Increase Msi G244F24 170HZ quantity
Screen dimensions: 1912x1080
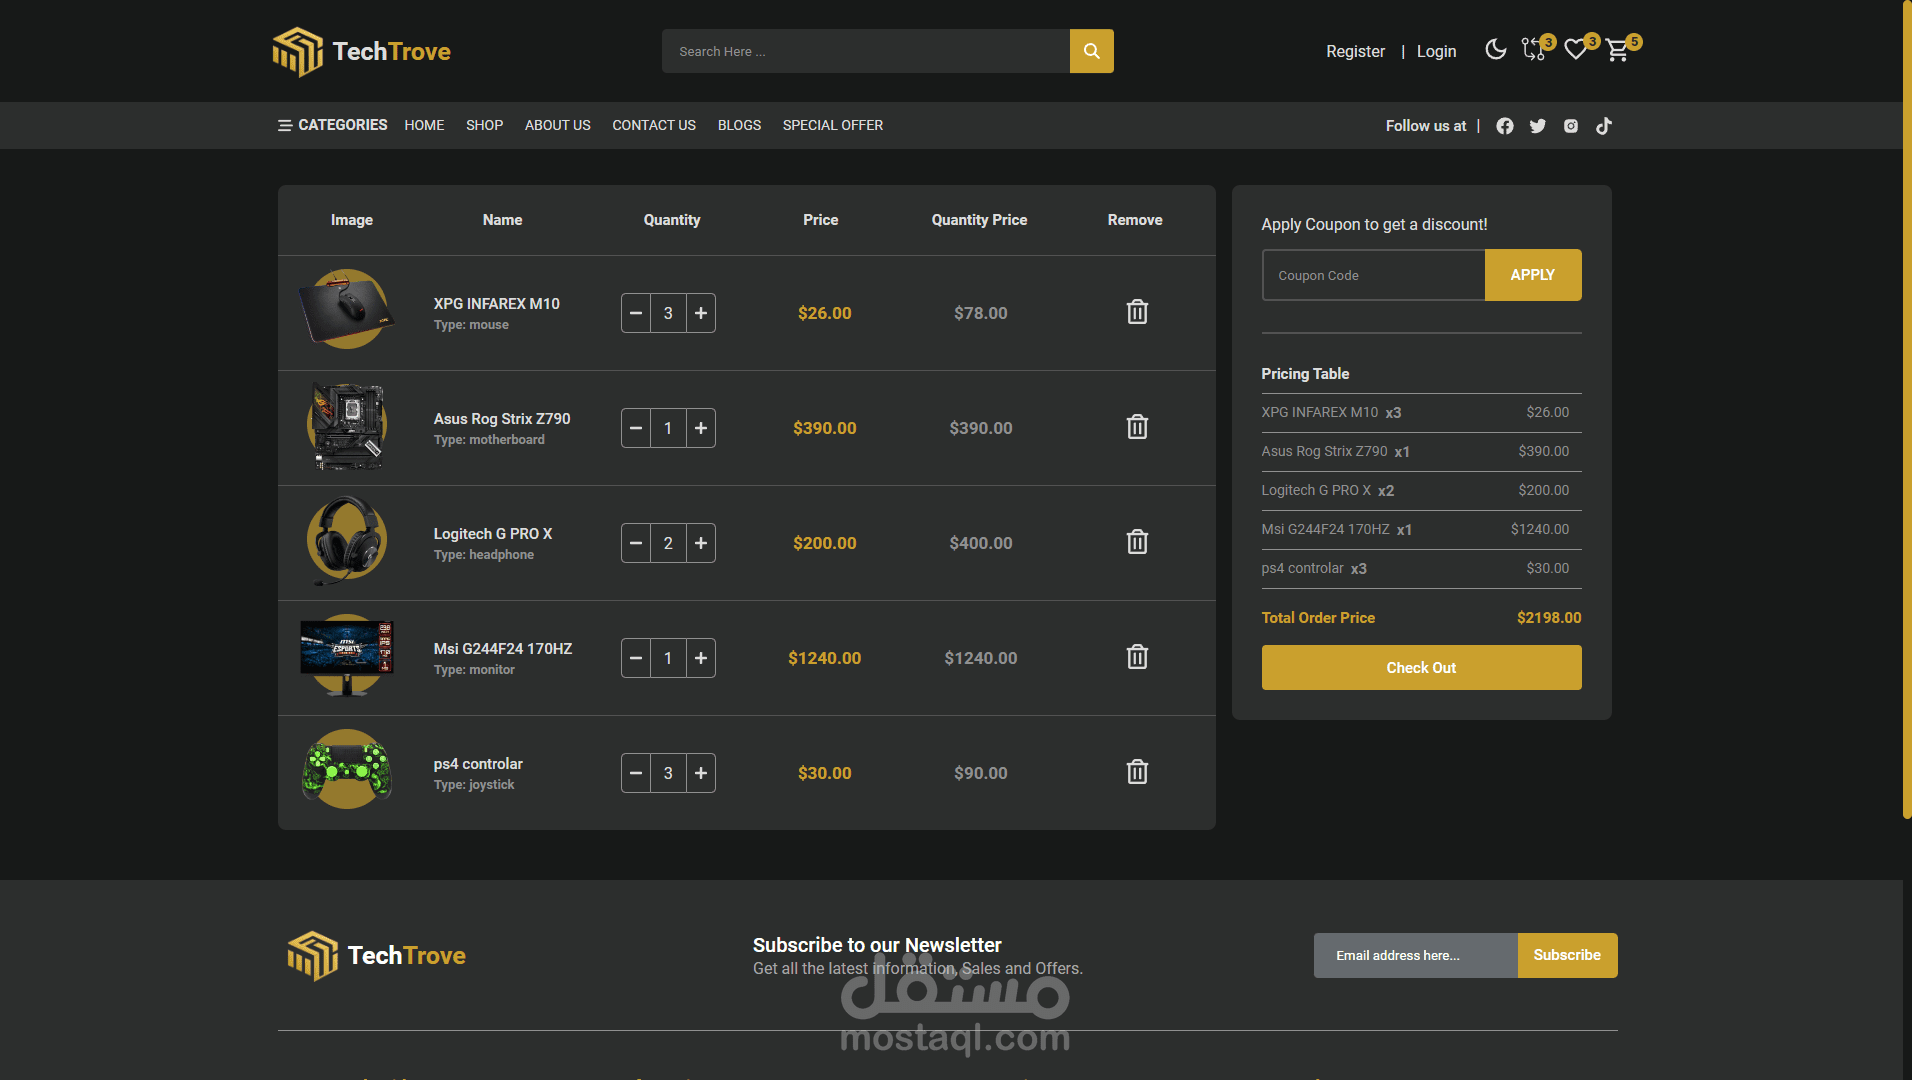[x=701, y=658]
